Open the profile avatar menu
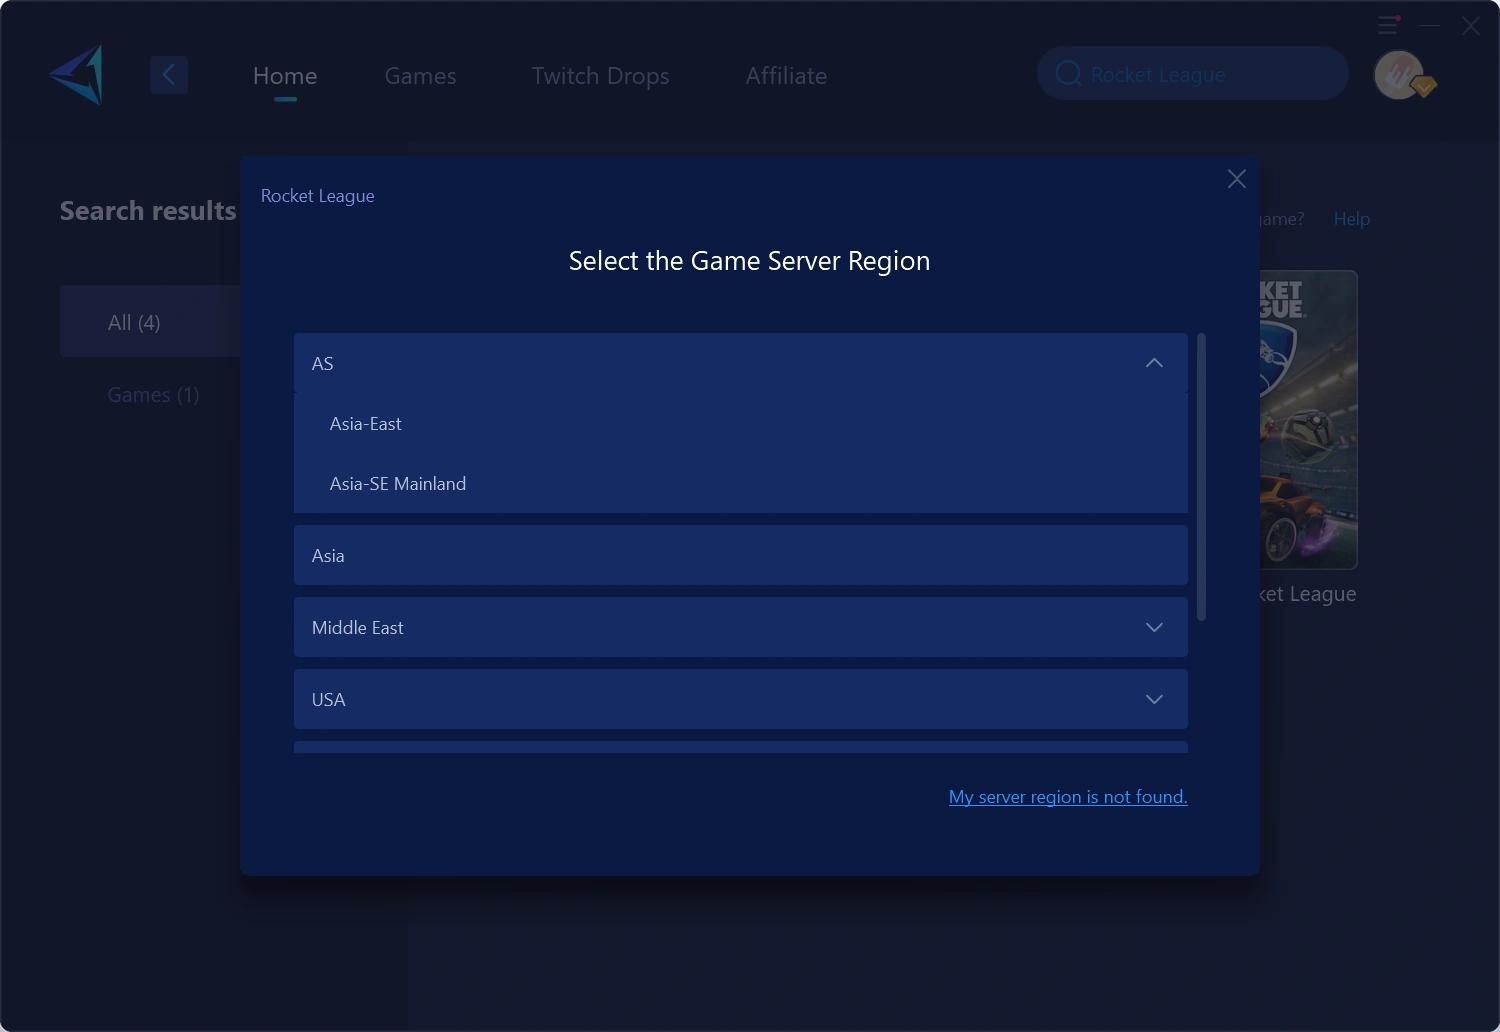The image size is (1500, 1032). (1399, 74)
